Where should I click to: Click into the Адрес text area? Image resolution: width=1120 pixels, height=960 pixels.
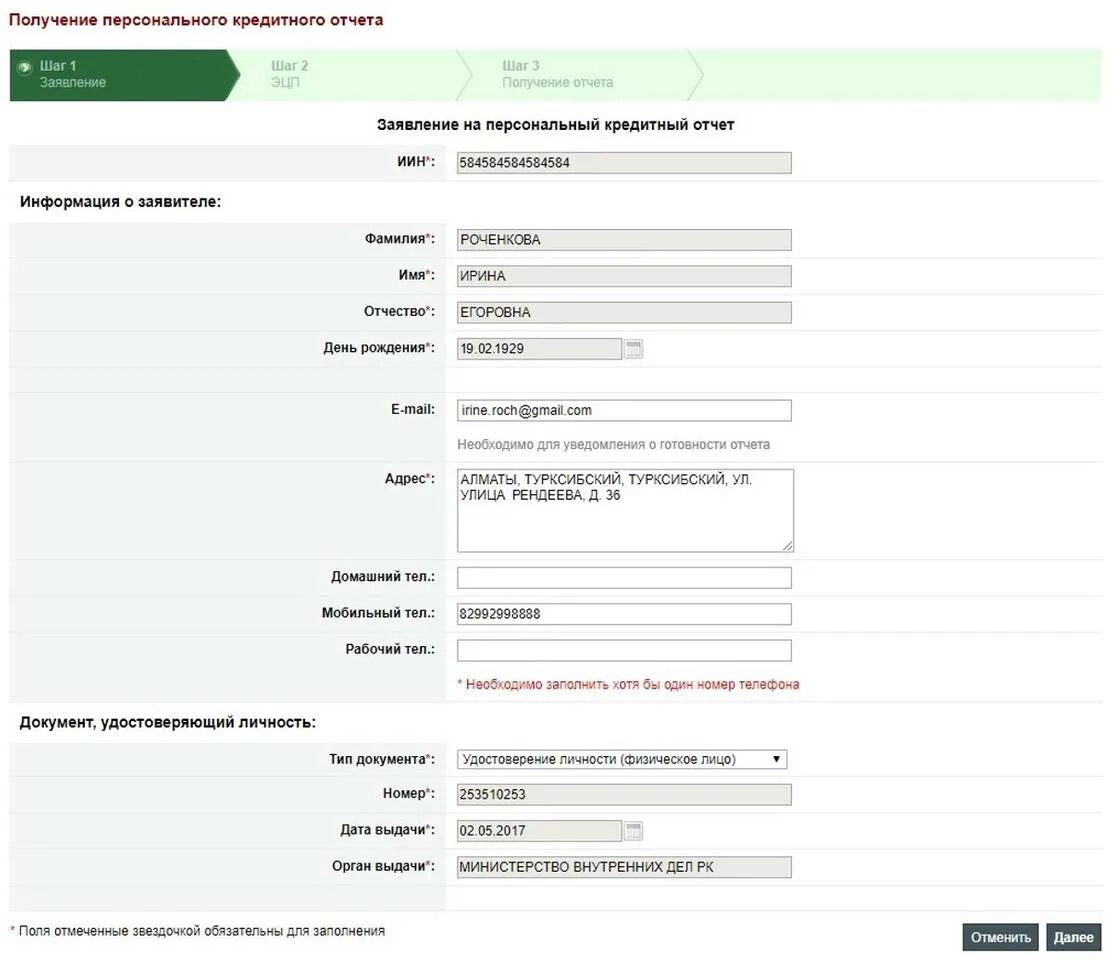(625, 511)
